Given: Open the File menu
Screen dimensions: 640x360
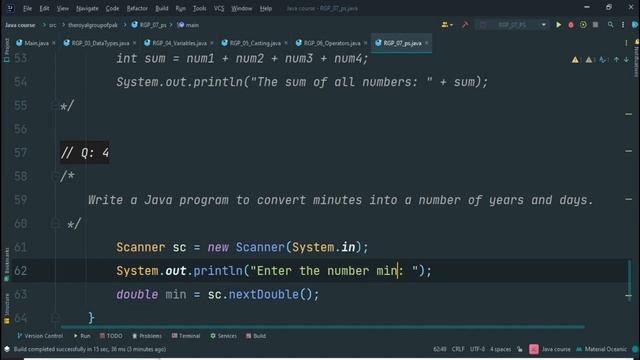Looking at the screenshot, I should click(x=27, y=8).
